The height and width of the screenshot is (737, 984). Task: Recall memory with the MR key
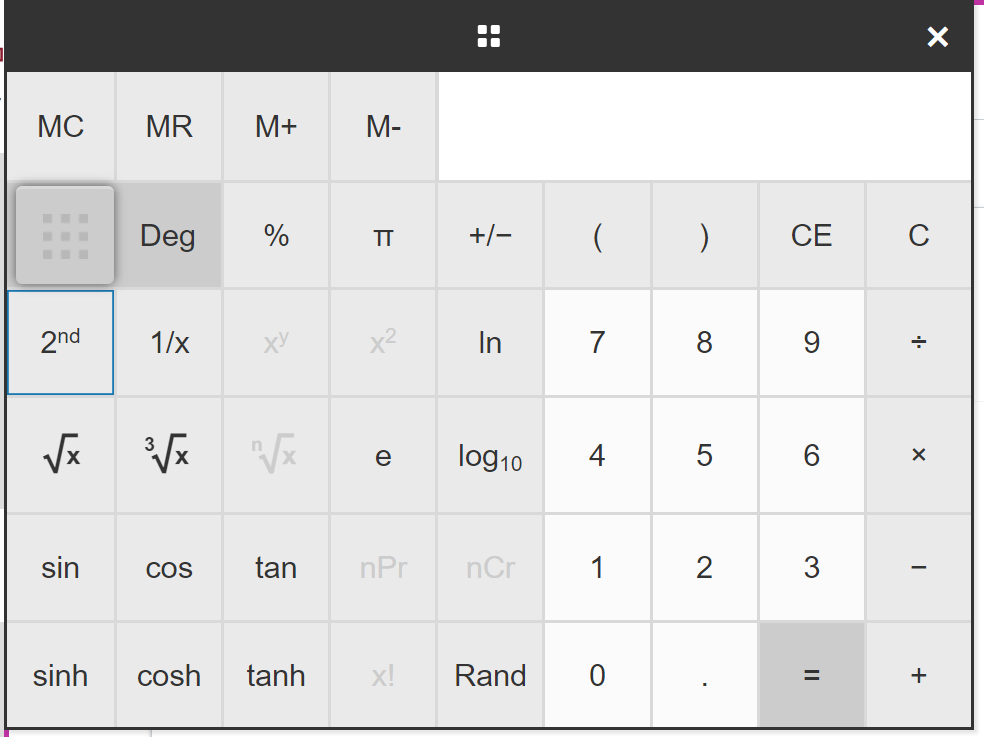tap(169, 127)
